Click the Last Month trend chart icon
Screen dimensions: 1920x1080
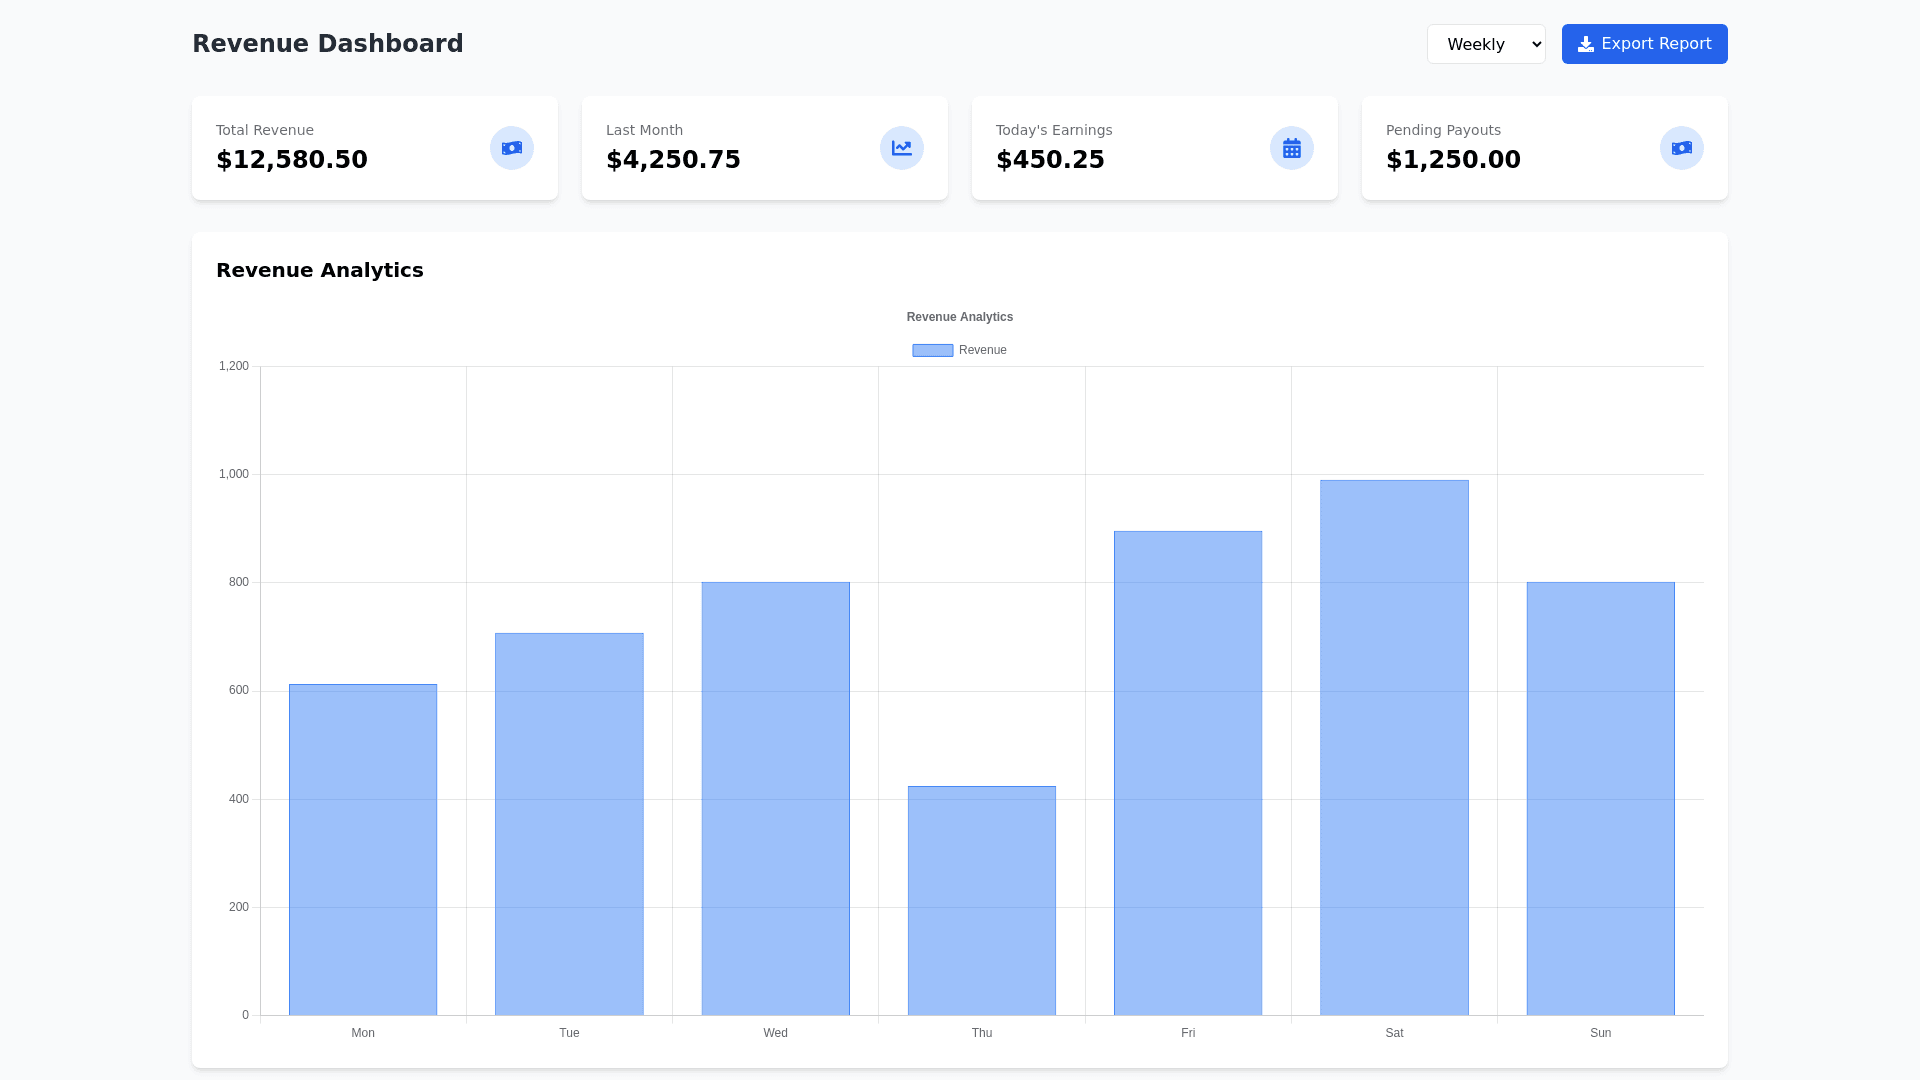click(901, 148)
